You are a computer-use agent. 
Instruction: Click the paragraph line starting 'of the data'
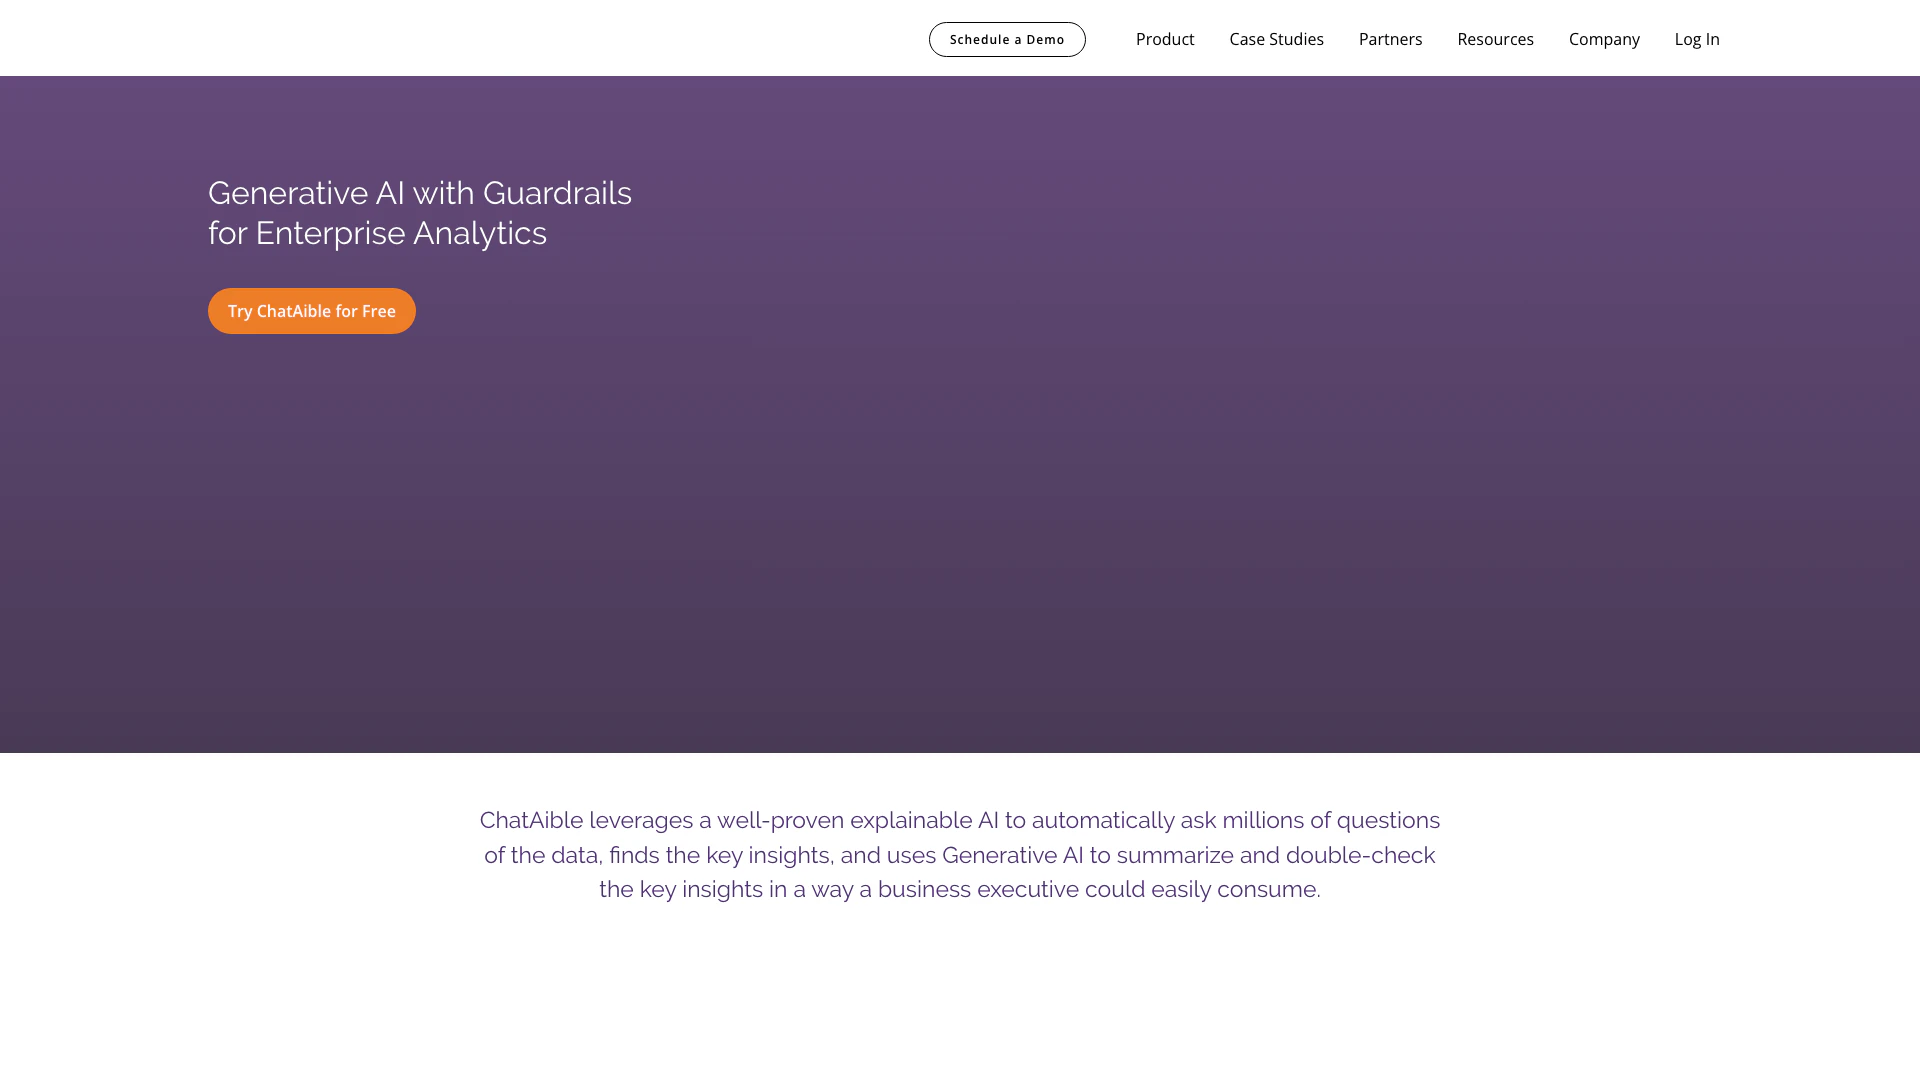pyautogui.click(x=959, y=856)
